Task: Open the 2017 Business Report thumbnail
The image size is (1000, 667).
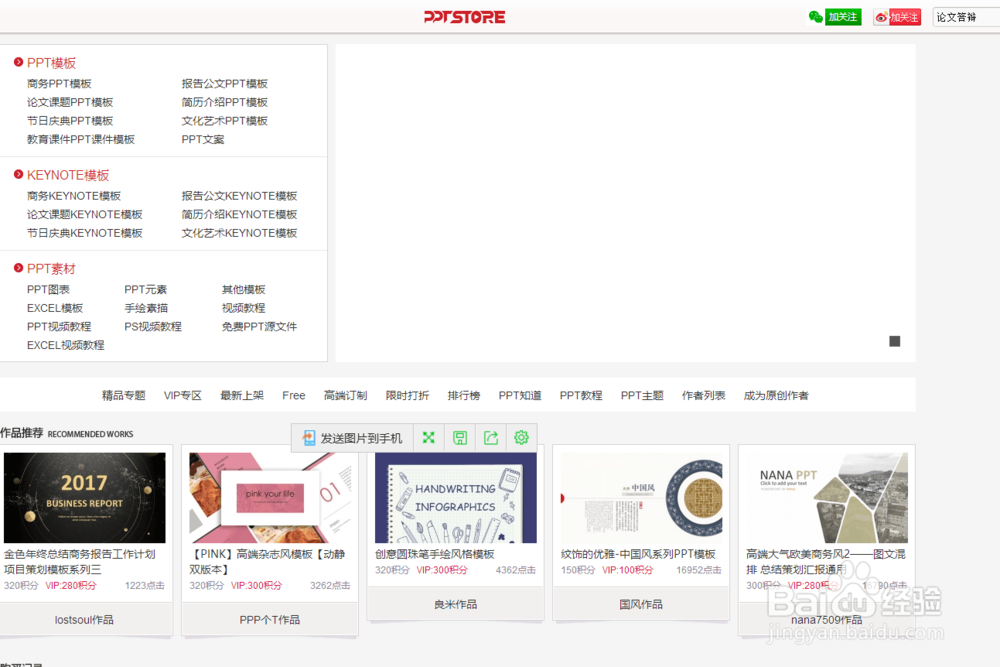Action: [x=84, y=497]
